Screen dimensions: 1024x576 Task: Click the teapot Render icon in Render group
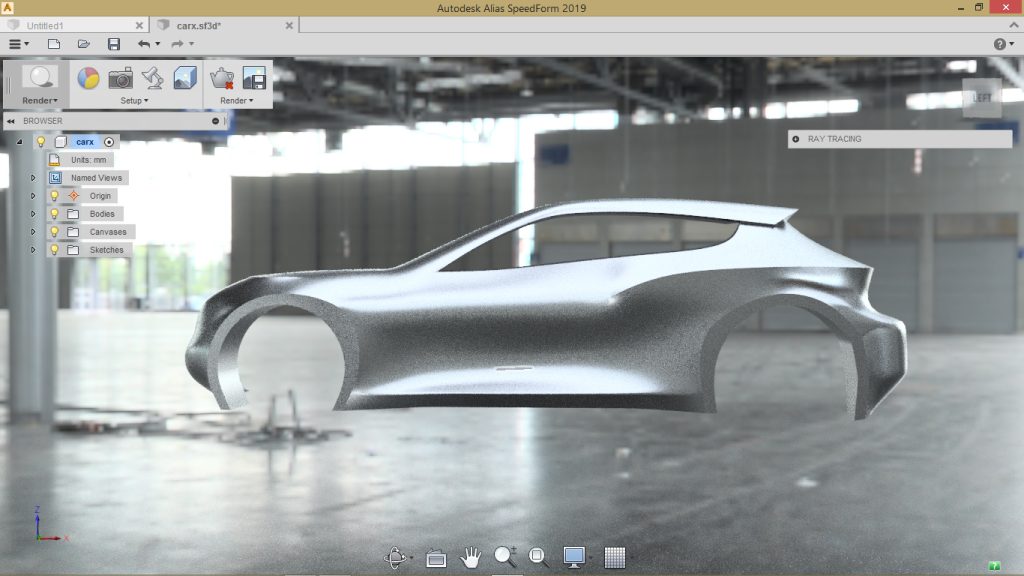click(221, 77)
